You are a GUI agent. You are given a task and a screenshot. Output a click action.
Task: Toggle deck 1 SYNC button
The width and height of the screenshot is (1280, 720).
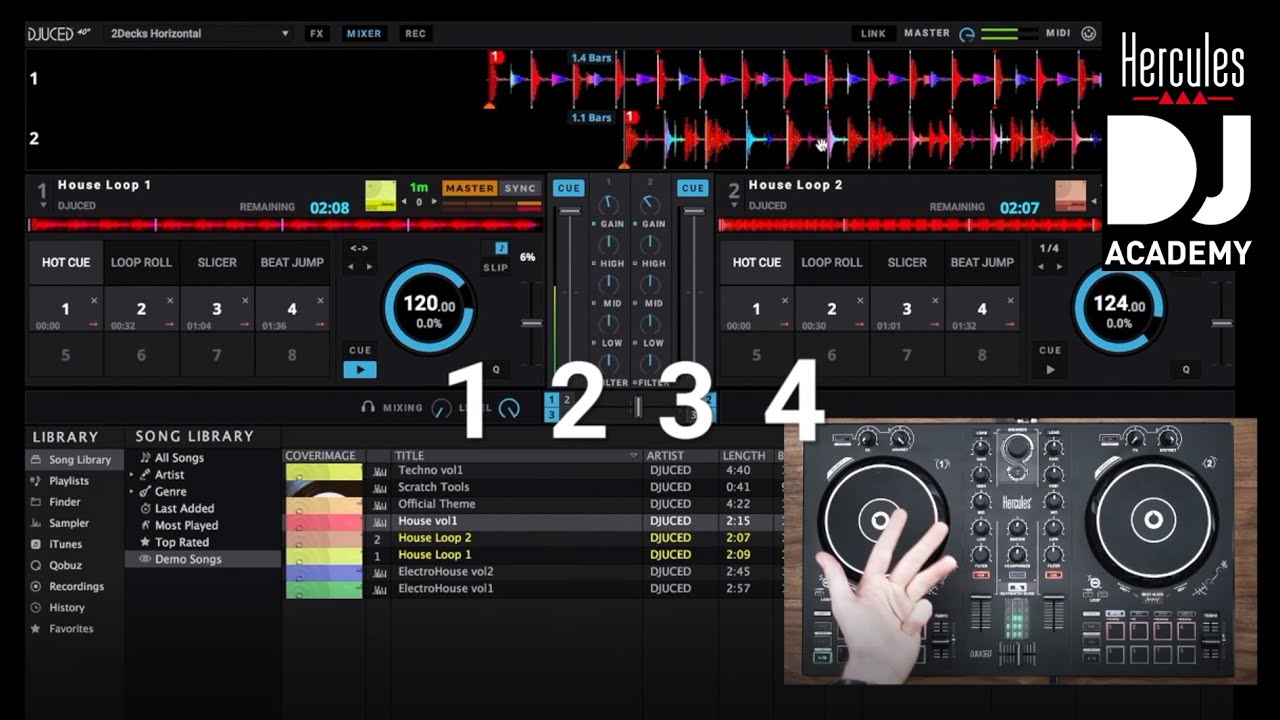520,188
